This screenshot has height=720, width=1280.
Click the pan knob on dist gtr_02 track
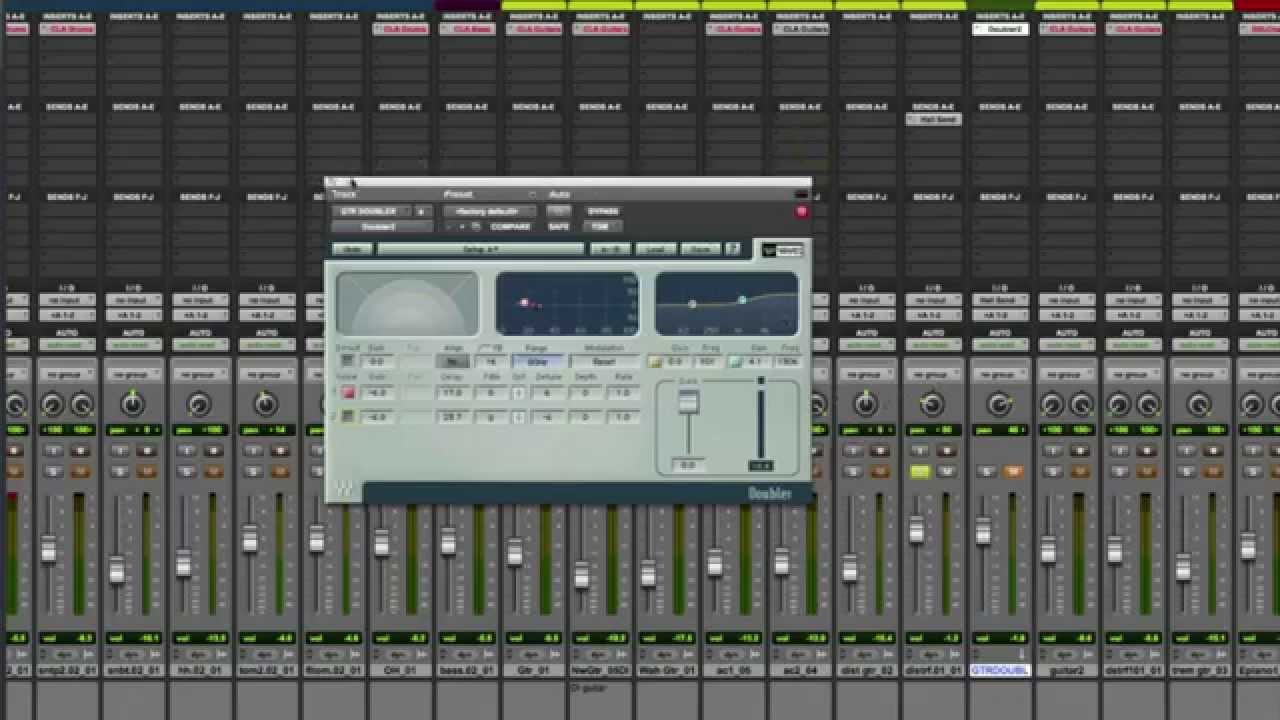click(866, 404)
